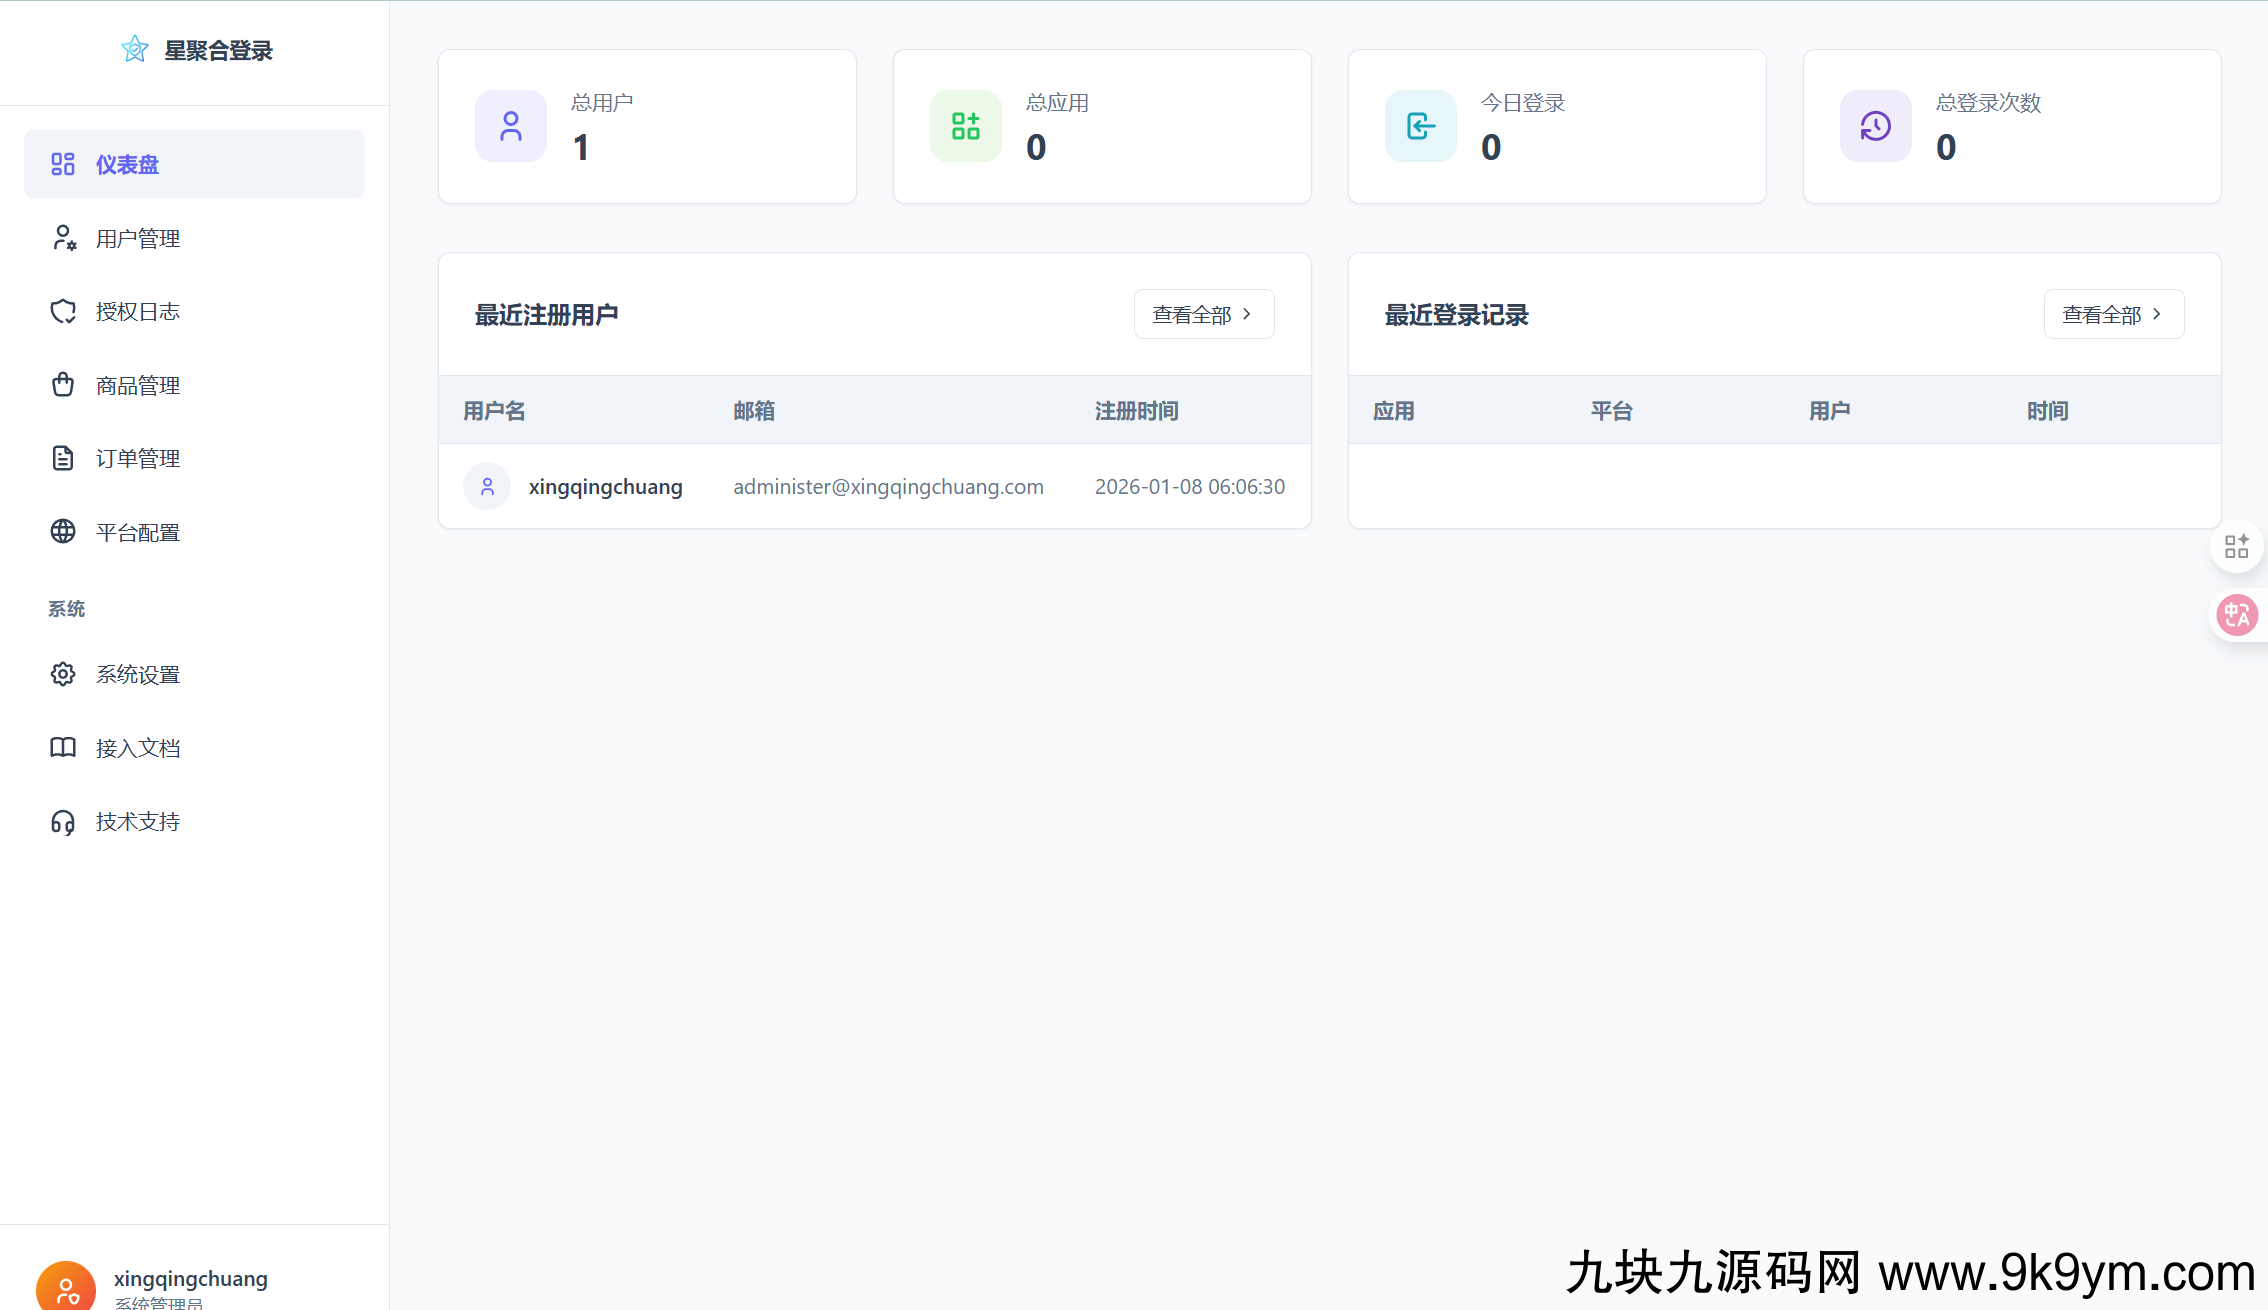Image resolution: width=2268 pixels, height=1310 pixels.
Task: Click the orange admin avatar at bottom left
Action: click(x=66, y=1288)
